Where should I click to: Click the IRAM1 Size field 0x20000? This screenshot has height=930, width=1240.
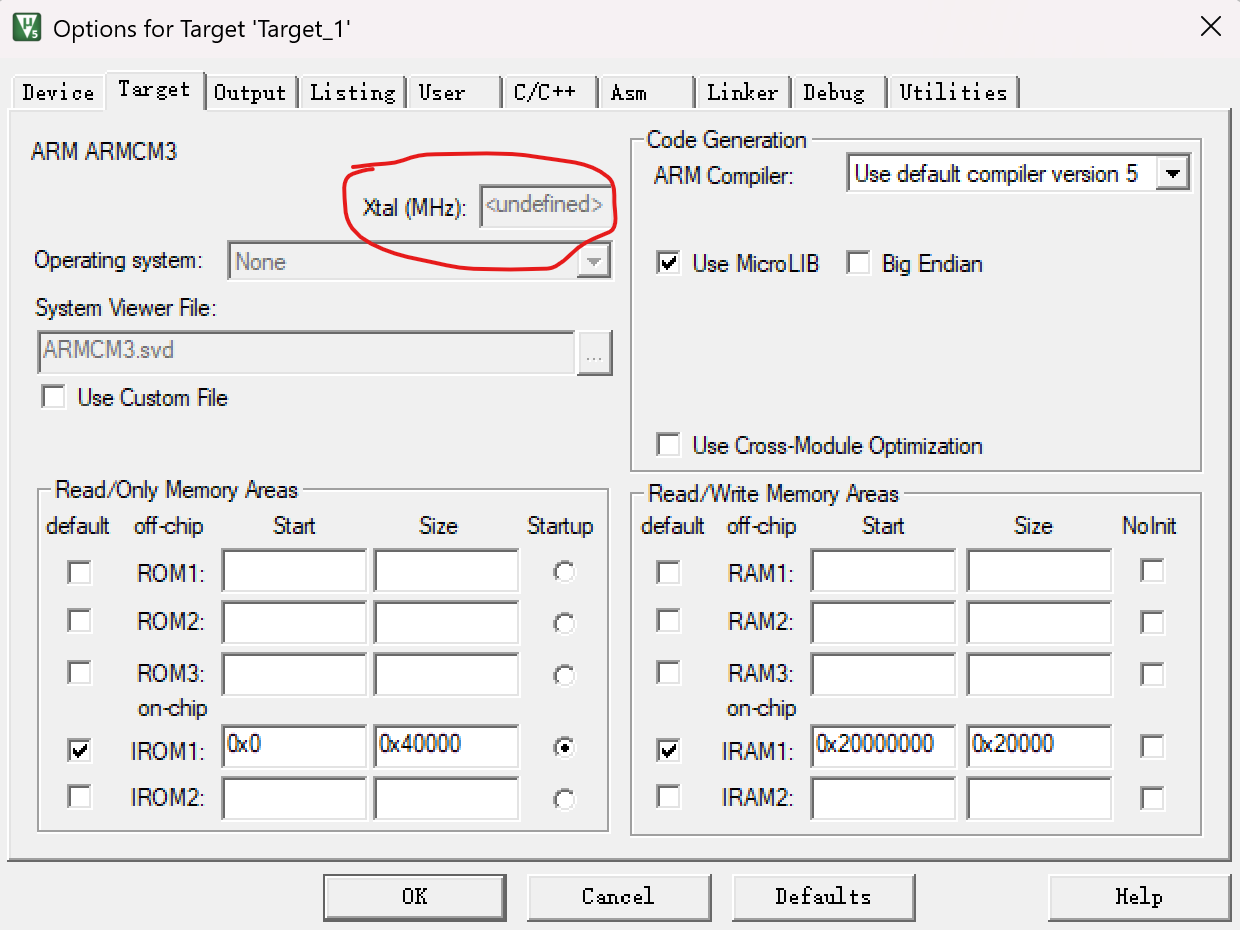[1039, 747]
